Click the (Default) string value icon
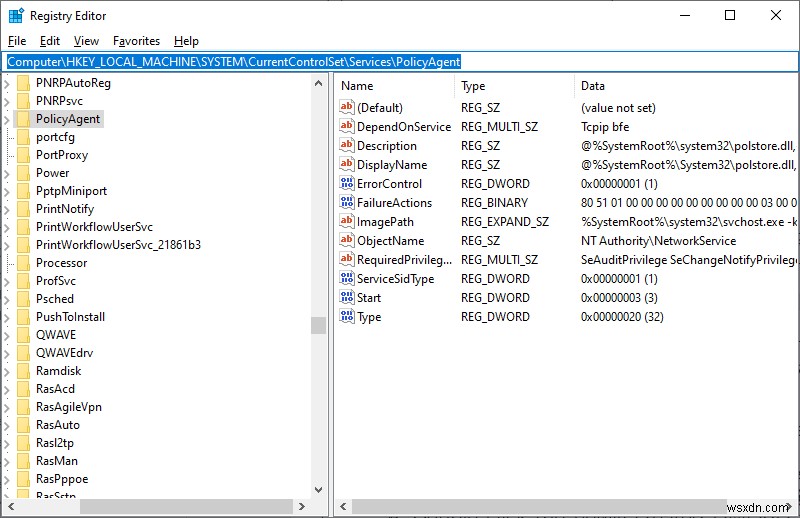This screenshot has height=518, width=800. pyautogui.click(x=347, y=107)
